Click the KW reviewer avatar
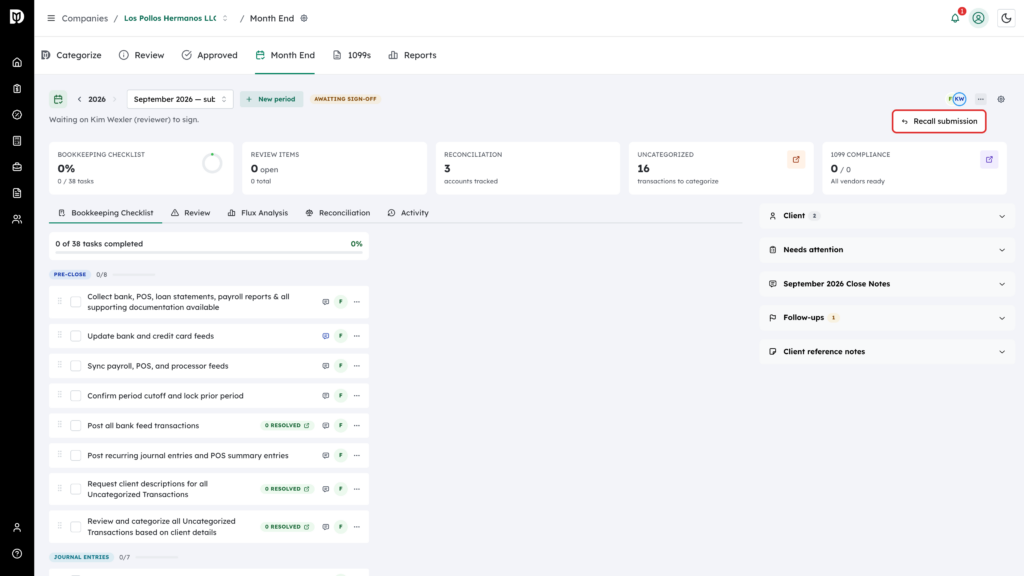 click(959, 99)
